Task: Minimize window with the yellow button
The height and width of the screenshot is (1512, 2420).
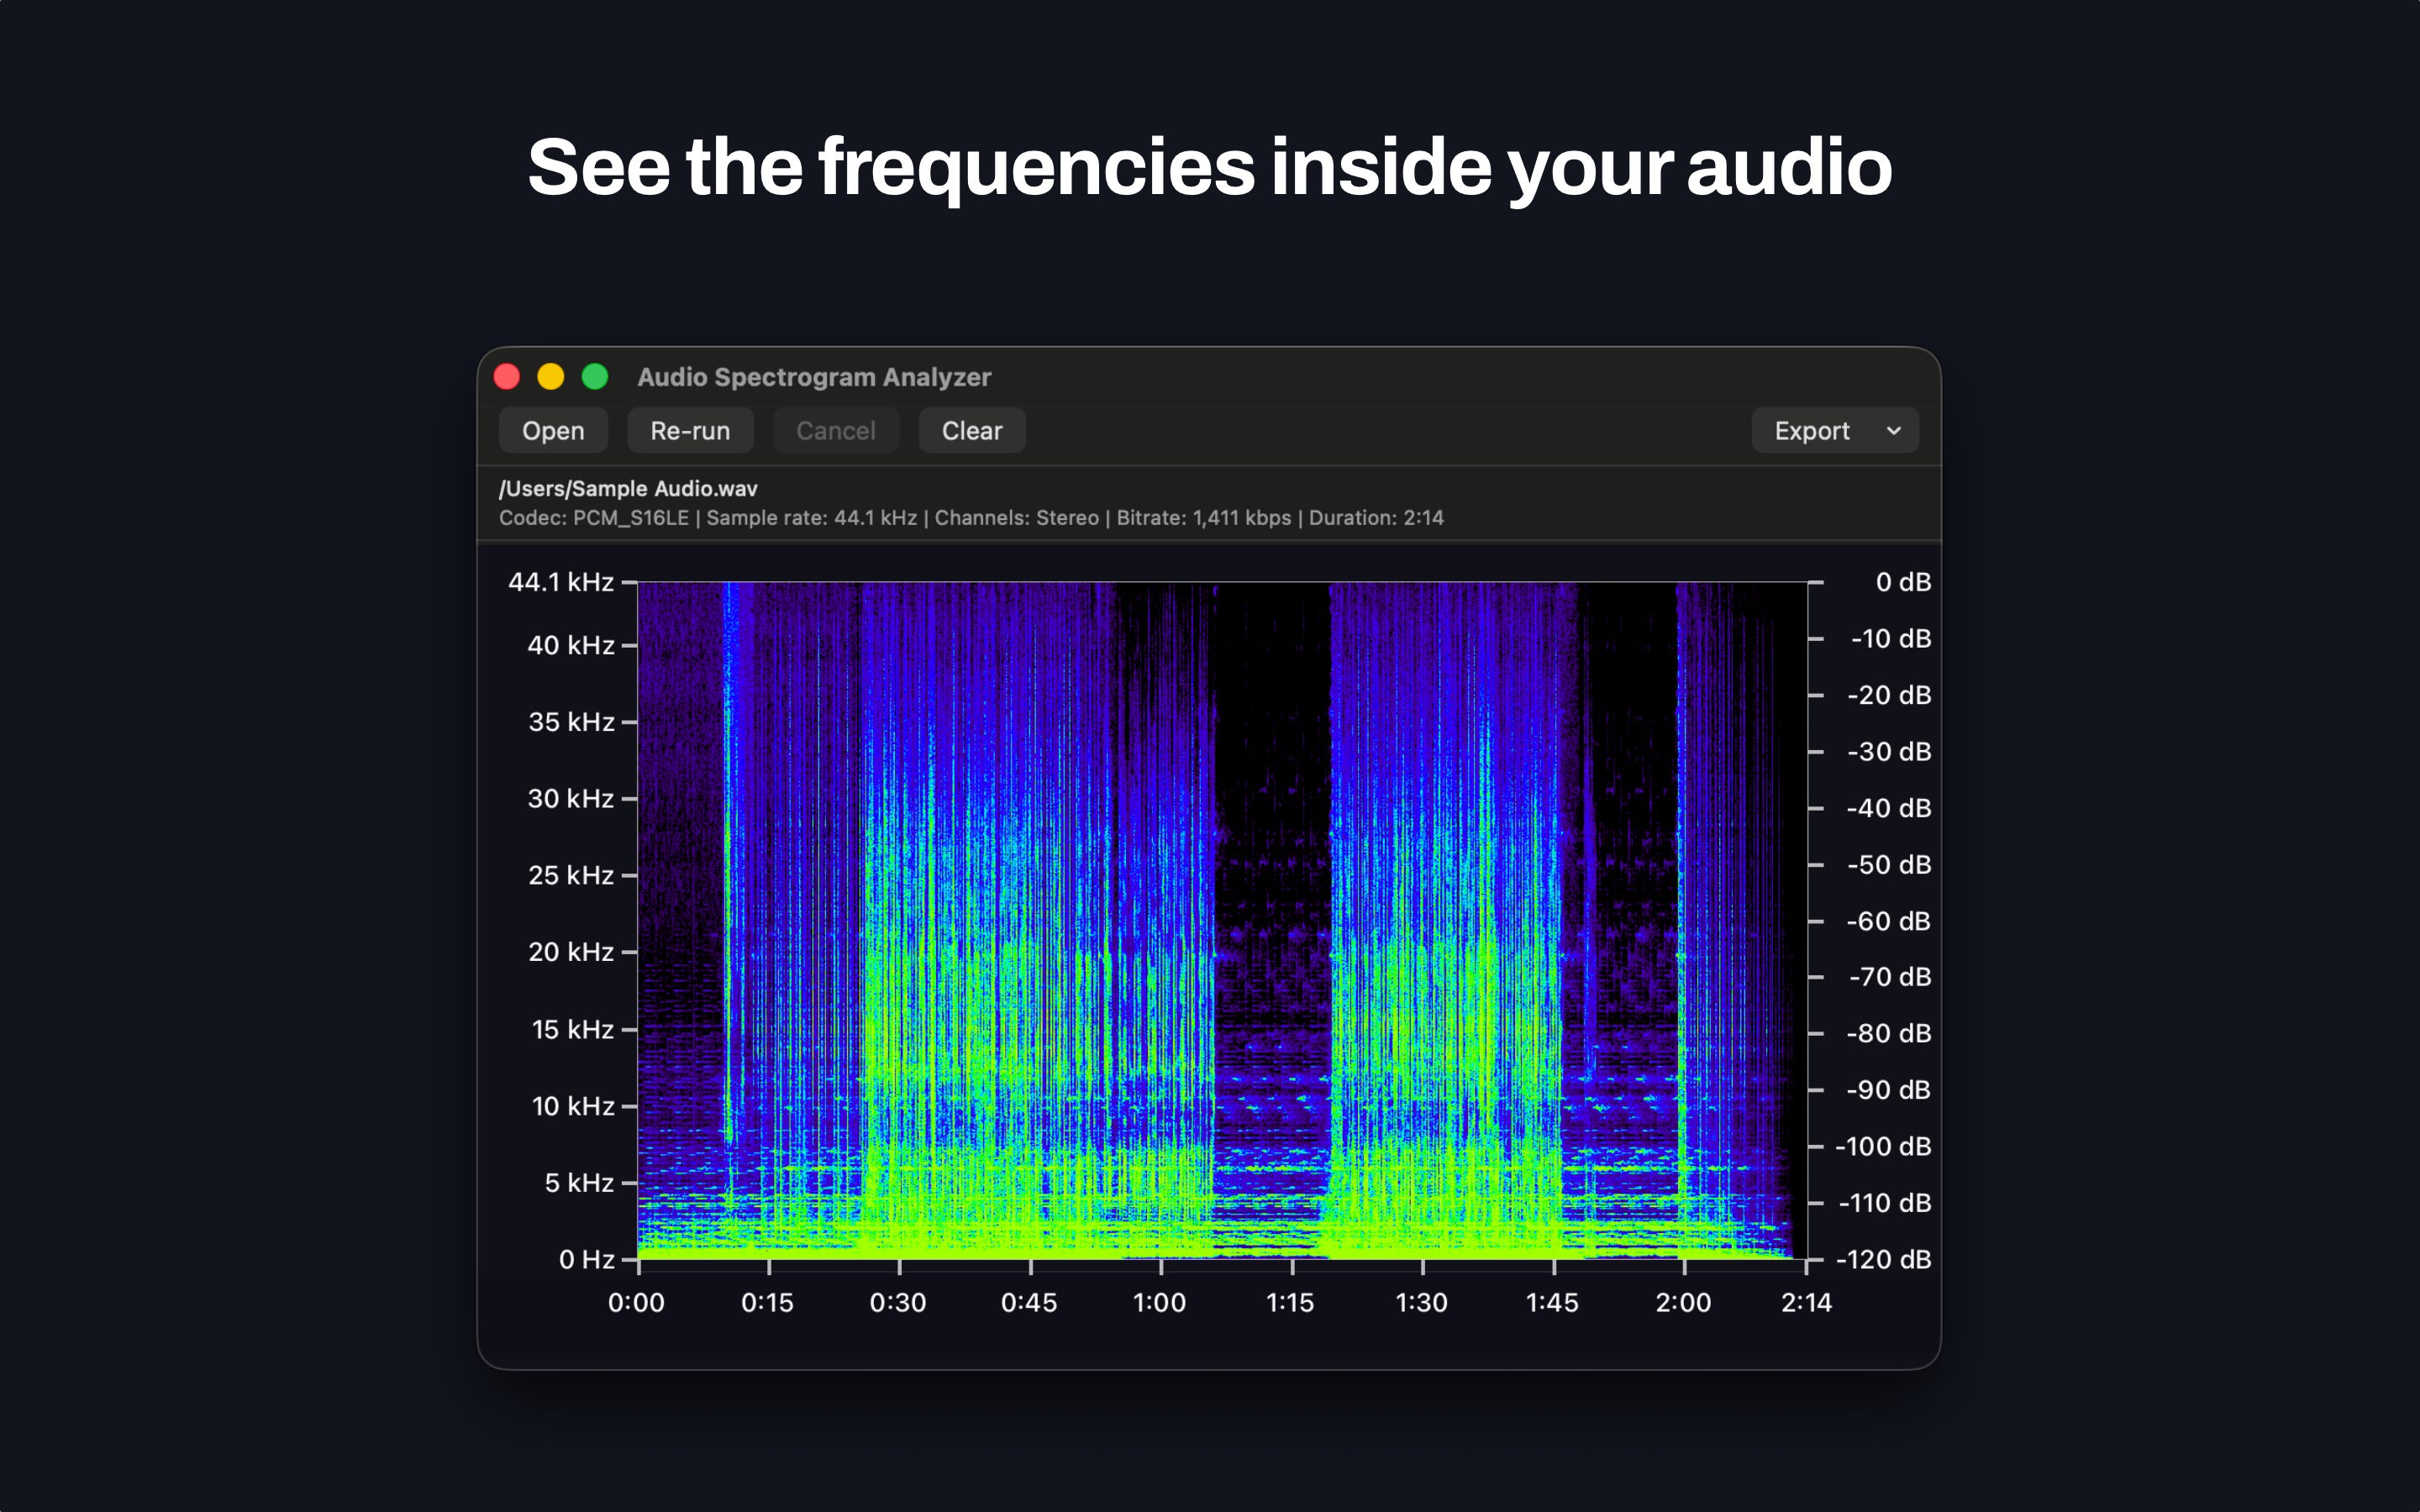Action: (x=551, y=377)
